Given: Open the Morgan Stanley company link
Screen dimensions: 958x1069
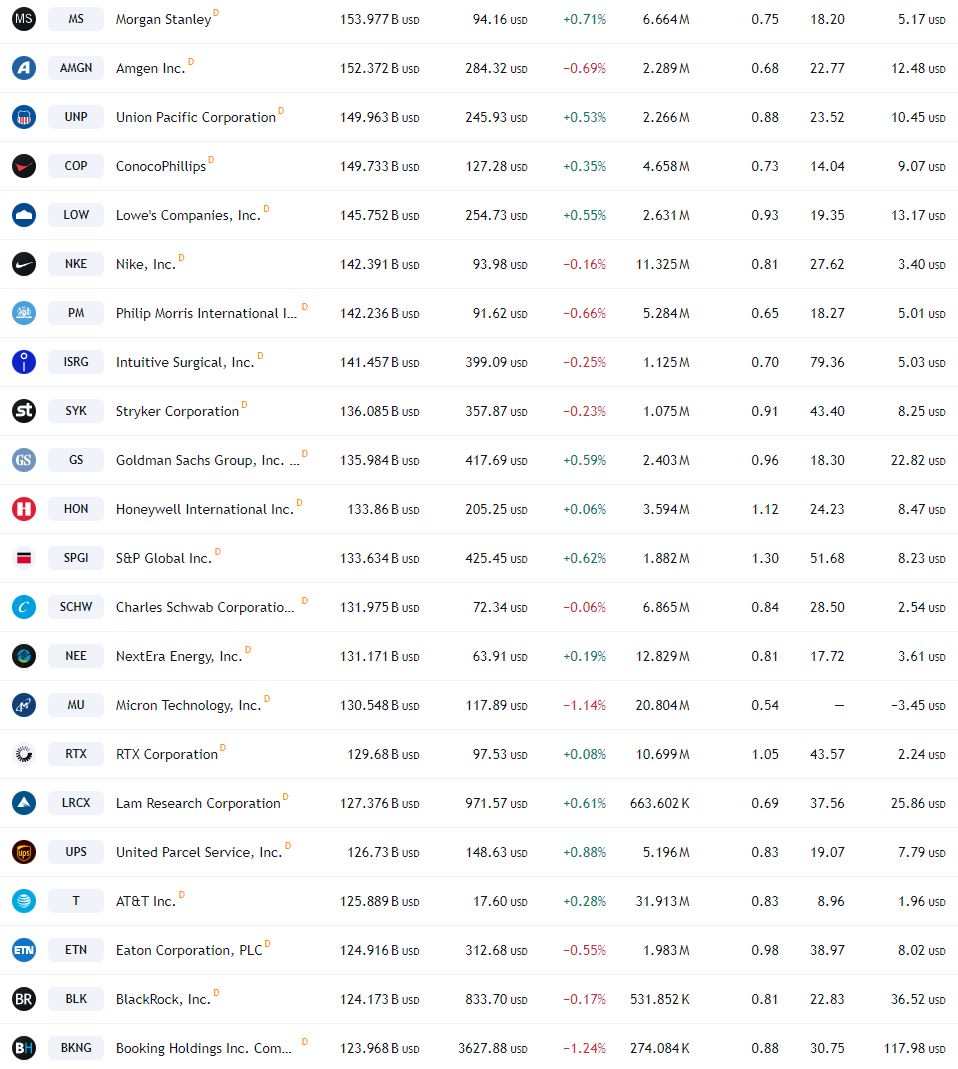Looking at the screenshot, I should [164, 20].
